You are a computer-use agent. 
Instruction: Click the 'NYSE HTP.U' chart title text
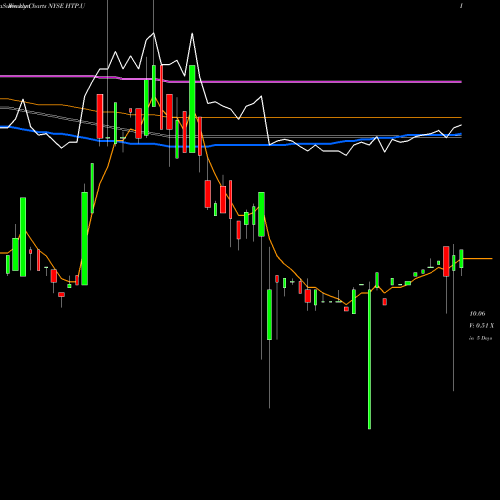(66, 6)
